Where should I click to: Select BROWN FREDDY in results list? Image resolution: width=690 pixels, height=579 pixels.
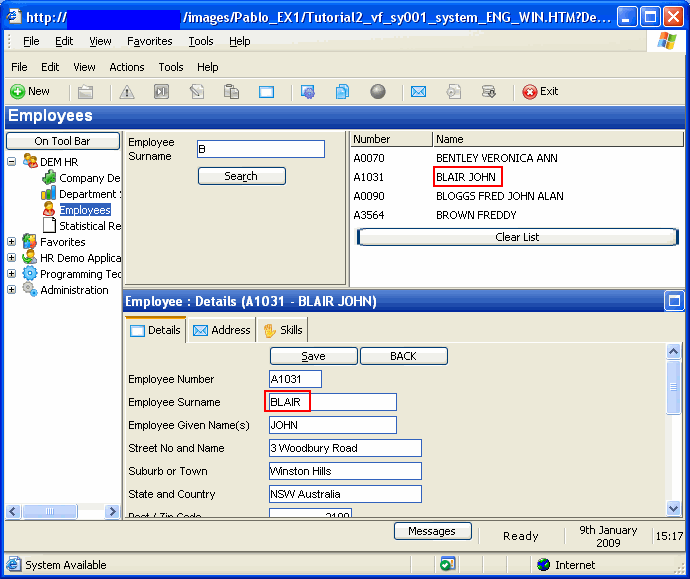click(x=476, y=215)
